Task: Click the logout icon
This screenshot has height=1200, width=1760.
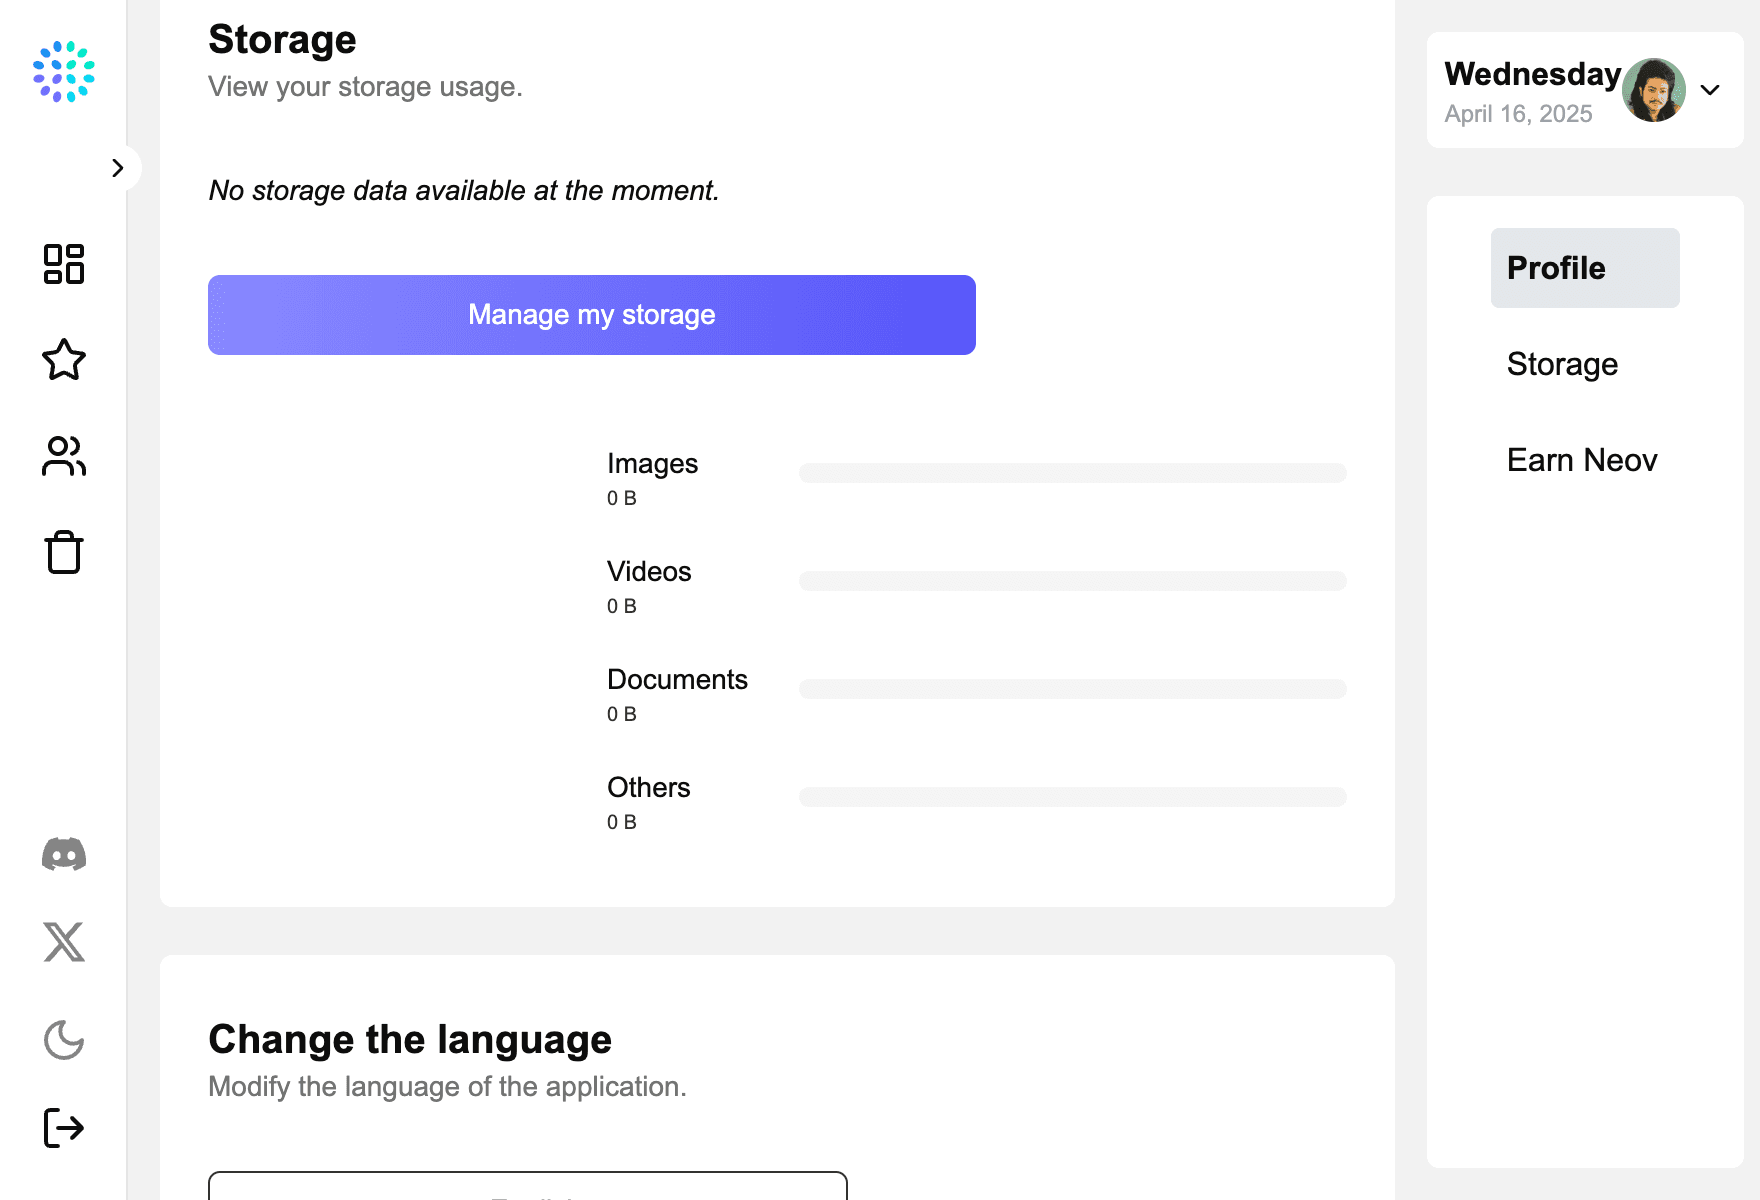Action: (64, 1128)
